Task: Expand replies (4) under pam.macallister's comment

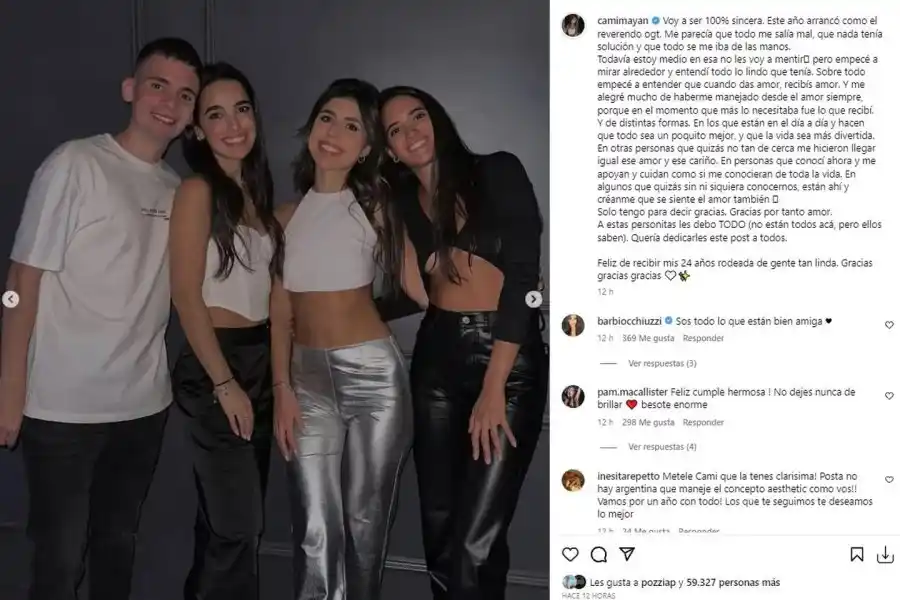Action: point(662,447)
